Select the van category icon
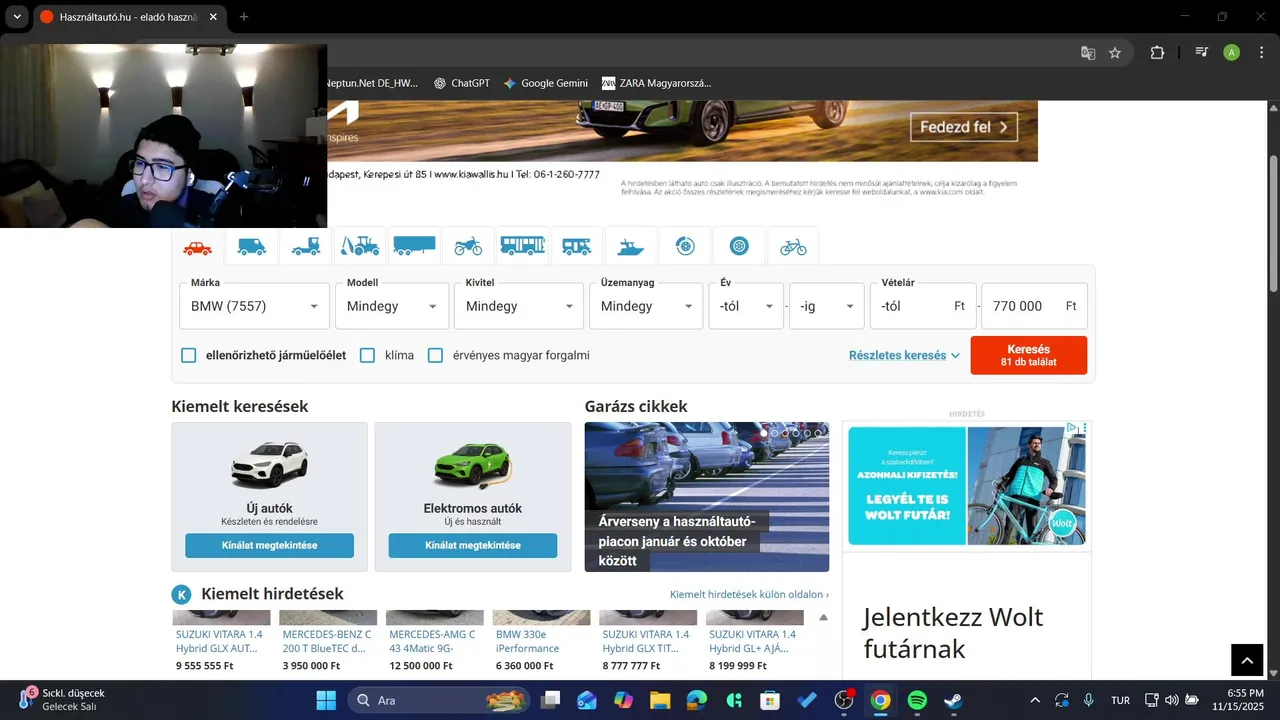This screenshot has height=720, width=1280. tap(252, 247)
